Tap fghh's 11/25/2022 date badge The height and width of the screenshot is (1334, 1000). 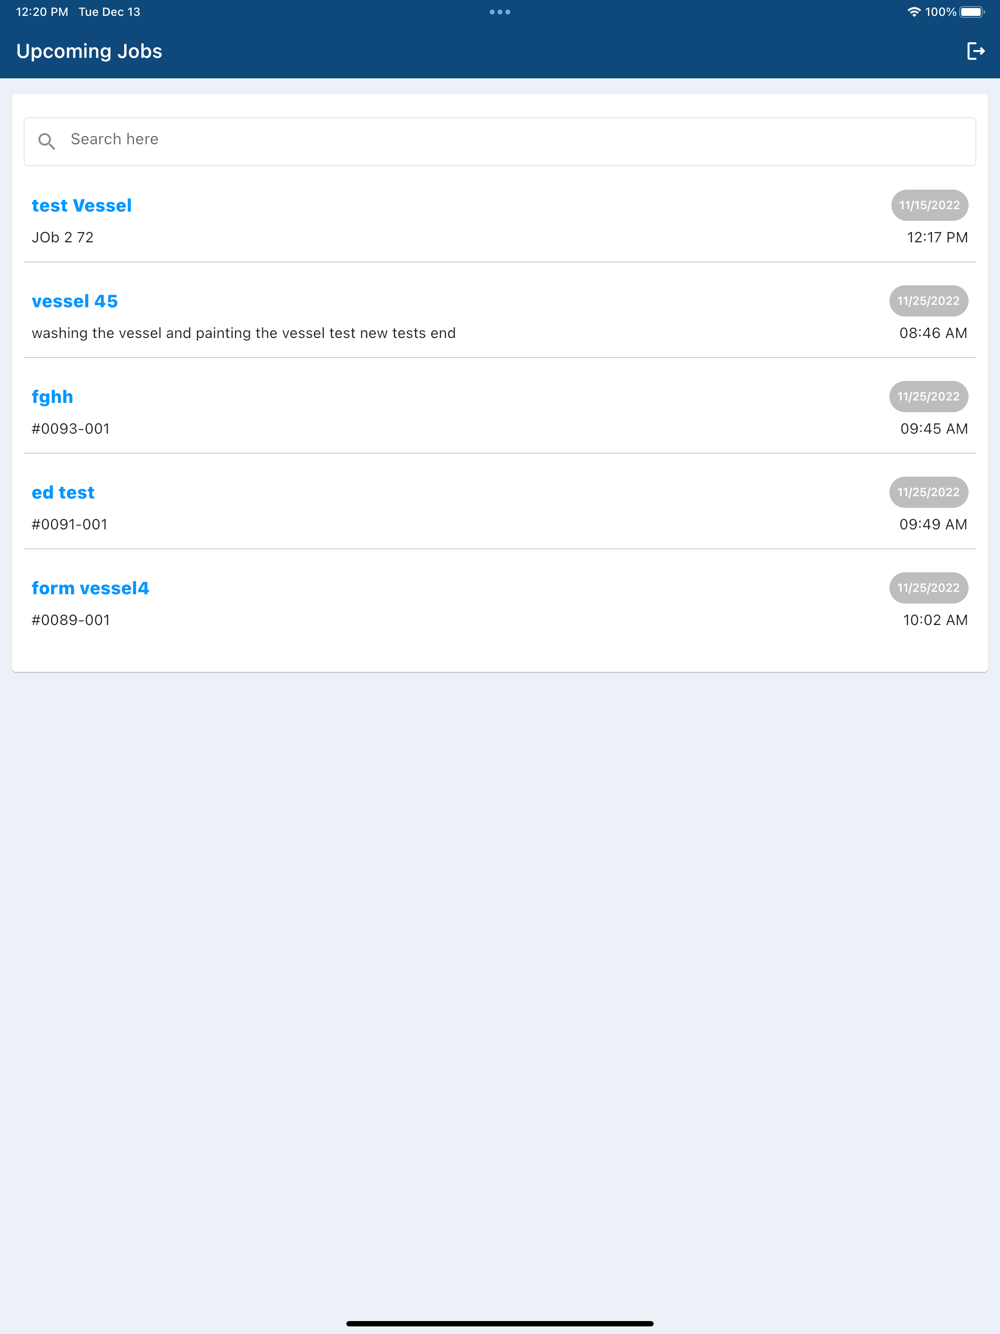(x=928, y=396)
